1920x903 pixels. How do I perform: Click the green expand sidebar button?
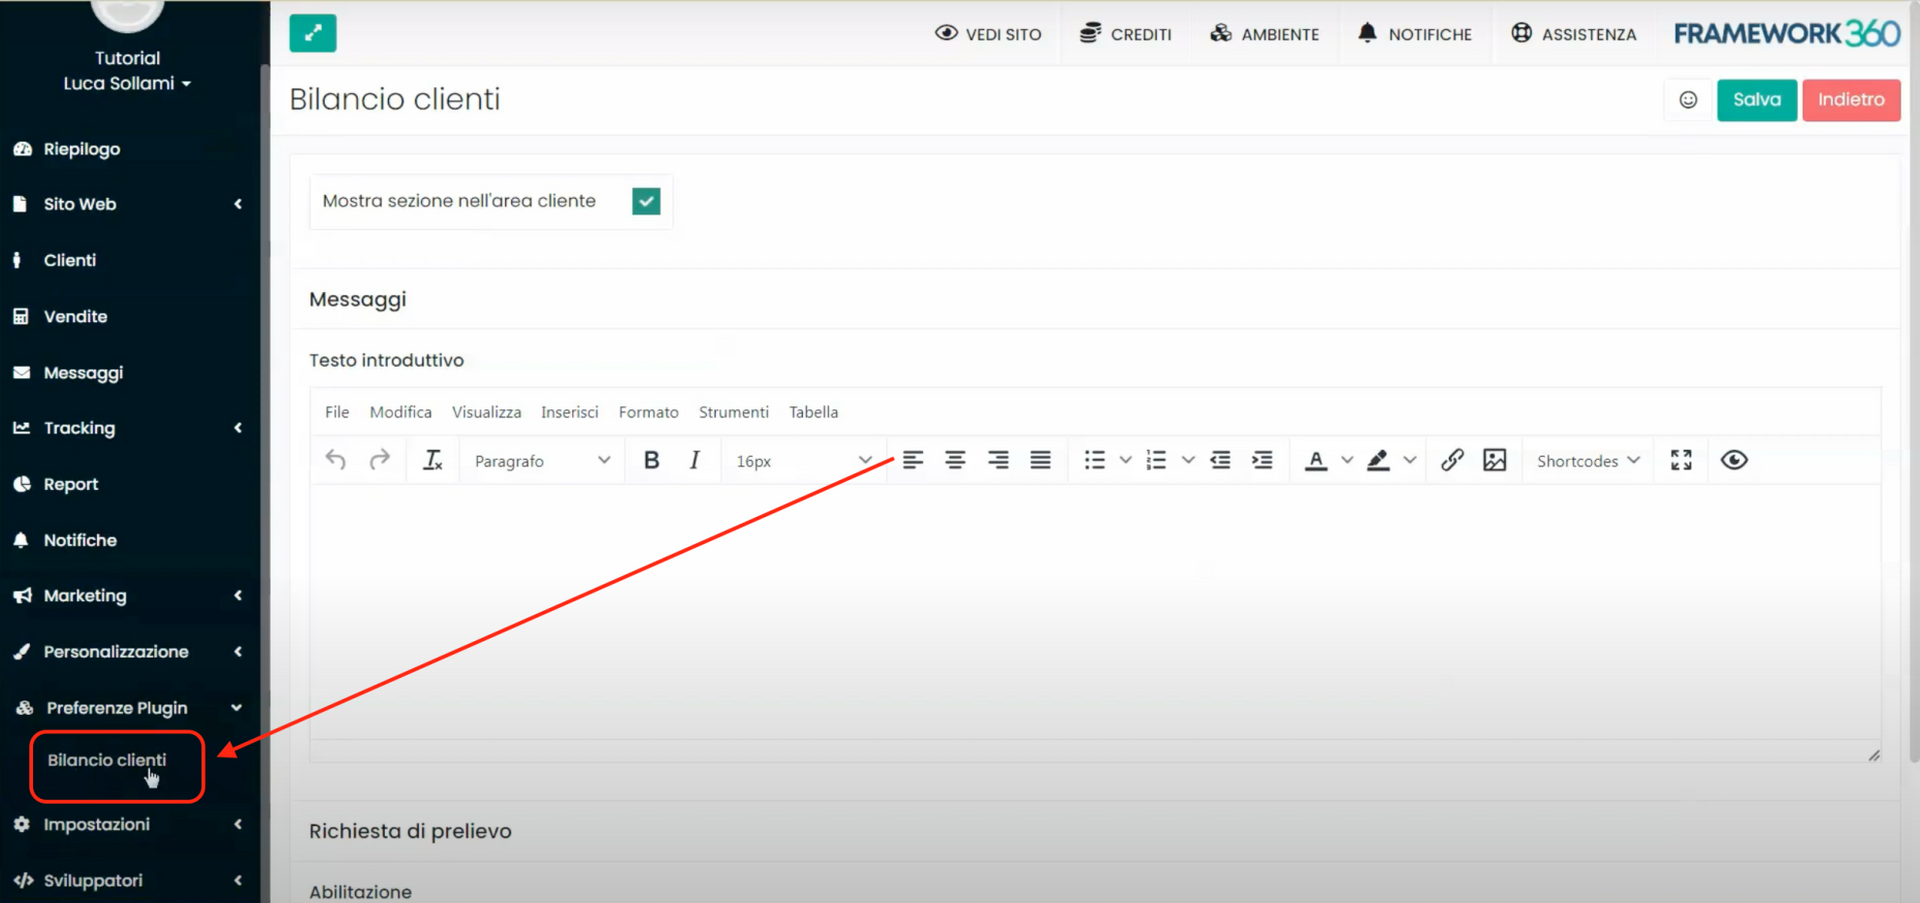(313, 33)
